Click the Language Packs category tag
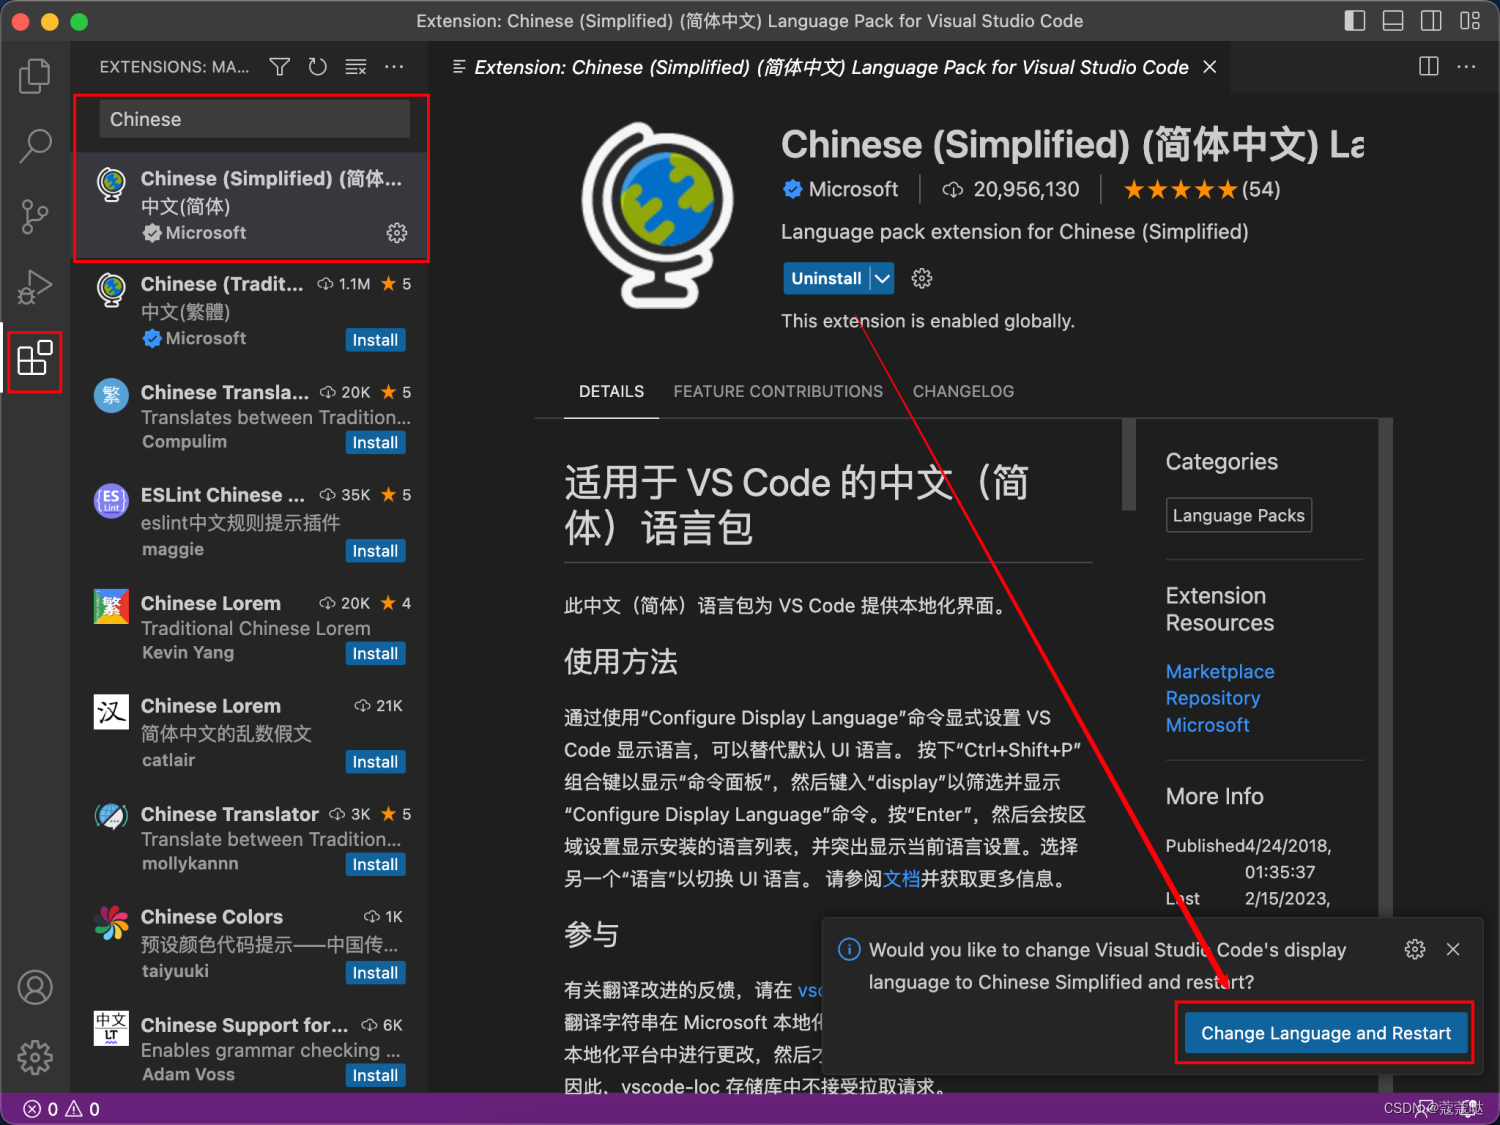The height and width of the screenshot is (1125, 1500). coord(1239,515)
